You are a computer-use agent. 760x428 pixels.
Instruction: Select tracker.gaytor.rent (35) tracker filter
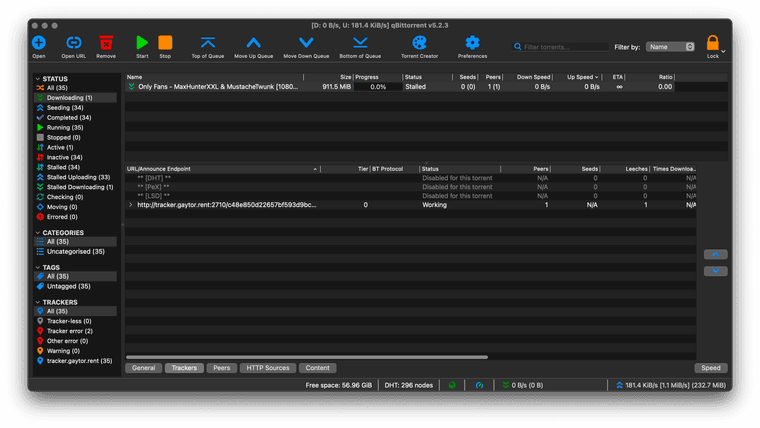75,361
